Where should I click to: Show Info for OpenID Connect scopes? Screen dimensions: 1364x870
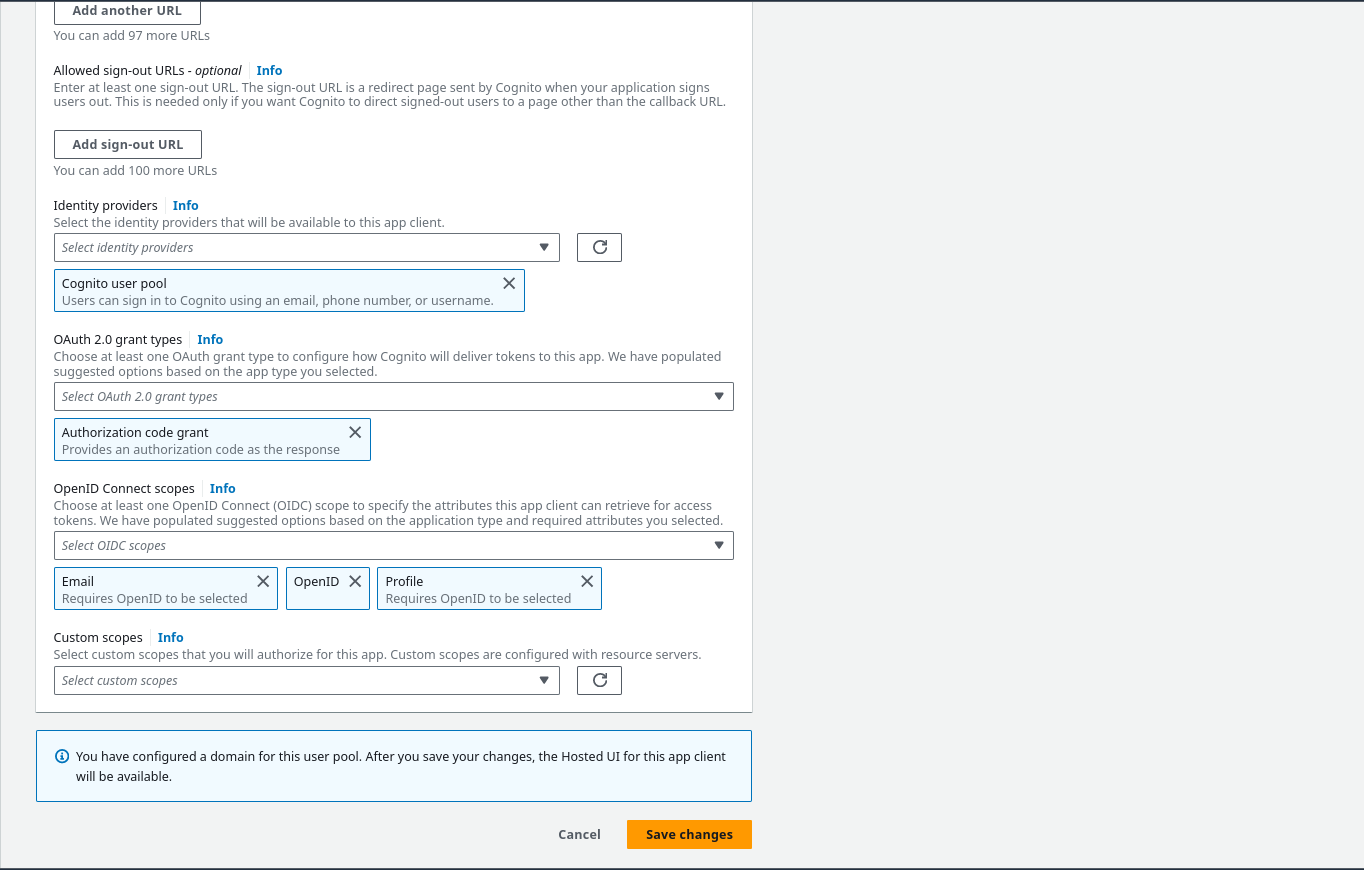pyautogui.click(x=222, y=488)
